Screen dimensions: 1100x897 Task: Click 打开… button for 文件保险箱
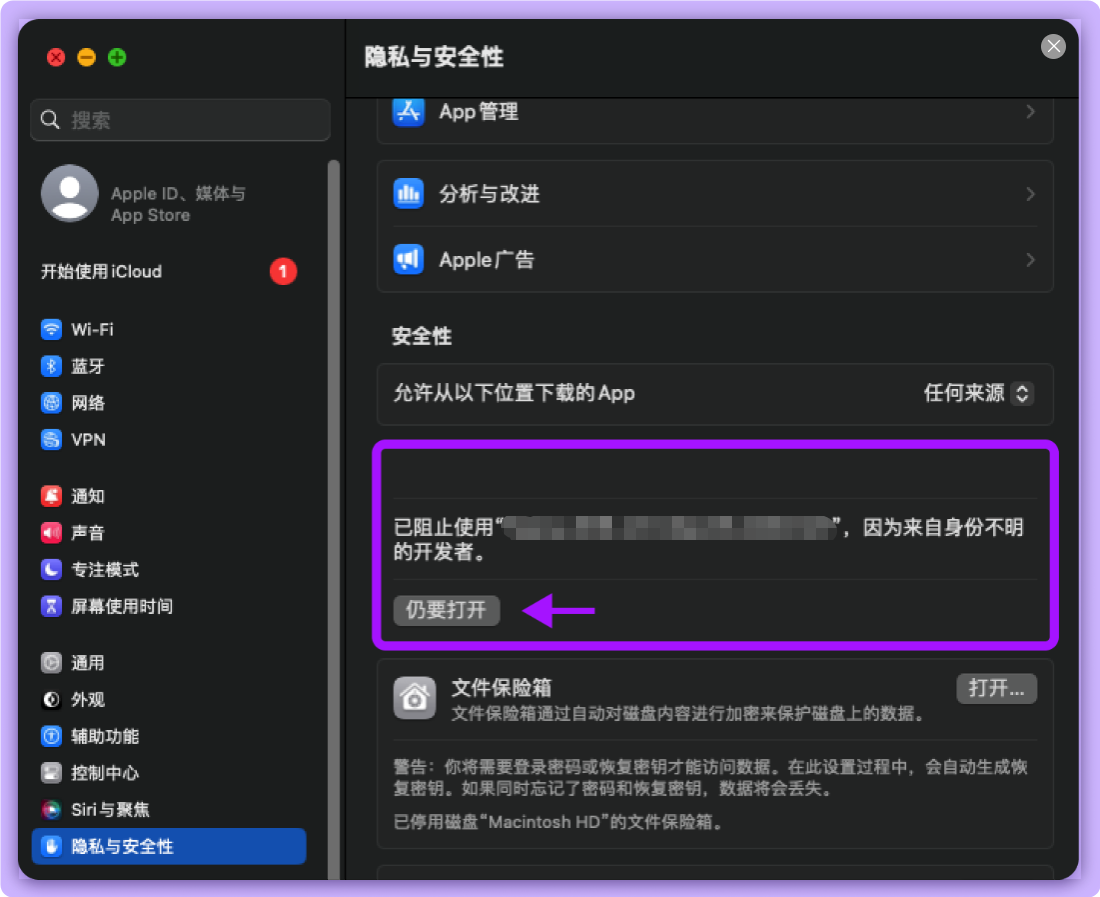tap(996, 688)
